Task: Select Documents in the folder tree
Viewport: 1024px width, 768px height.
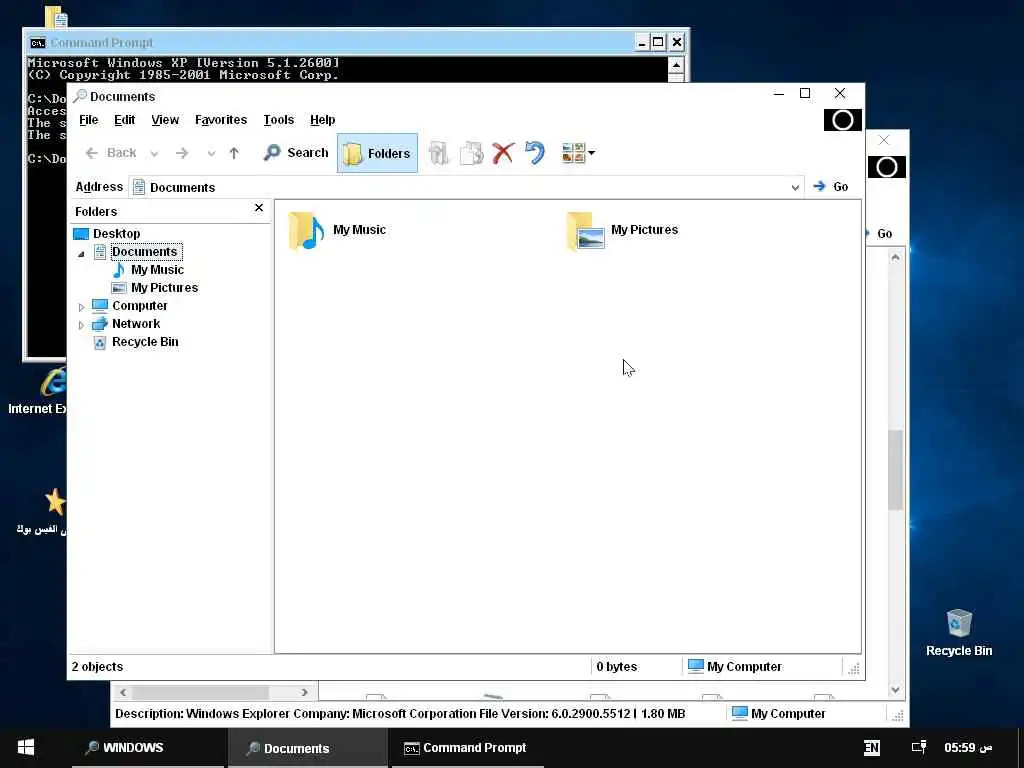Action: [x=144, y=252]
